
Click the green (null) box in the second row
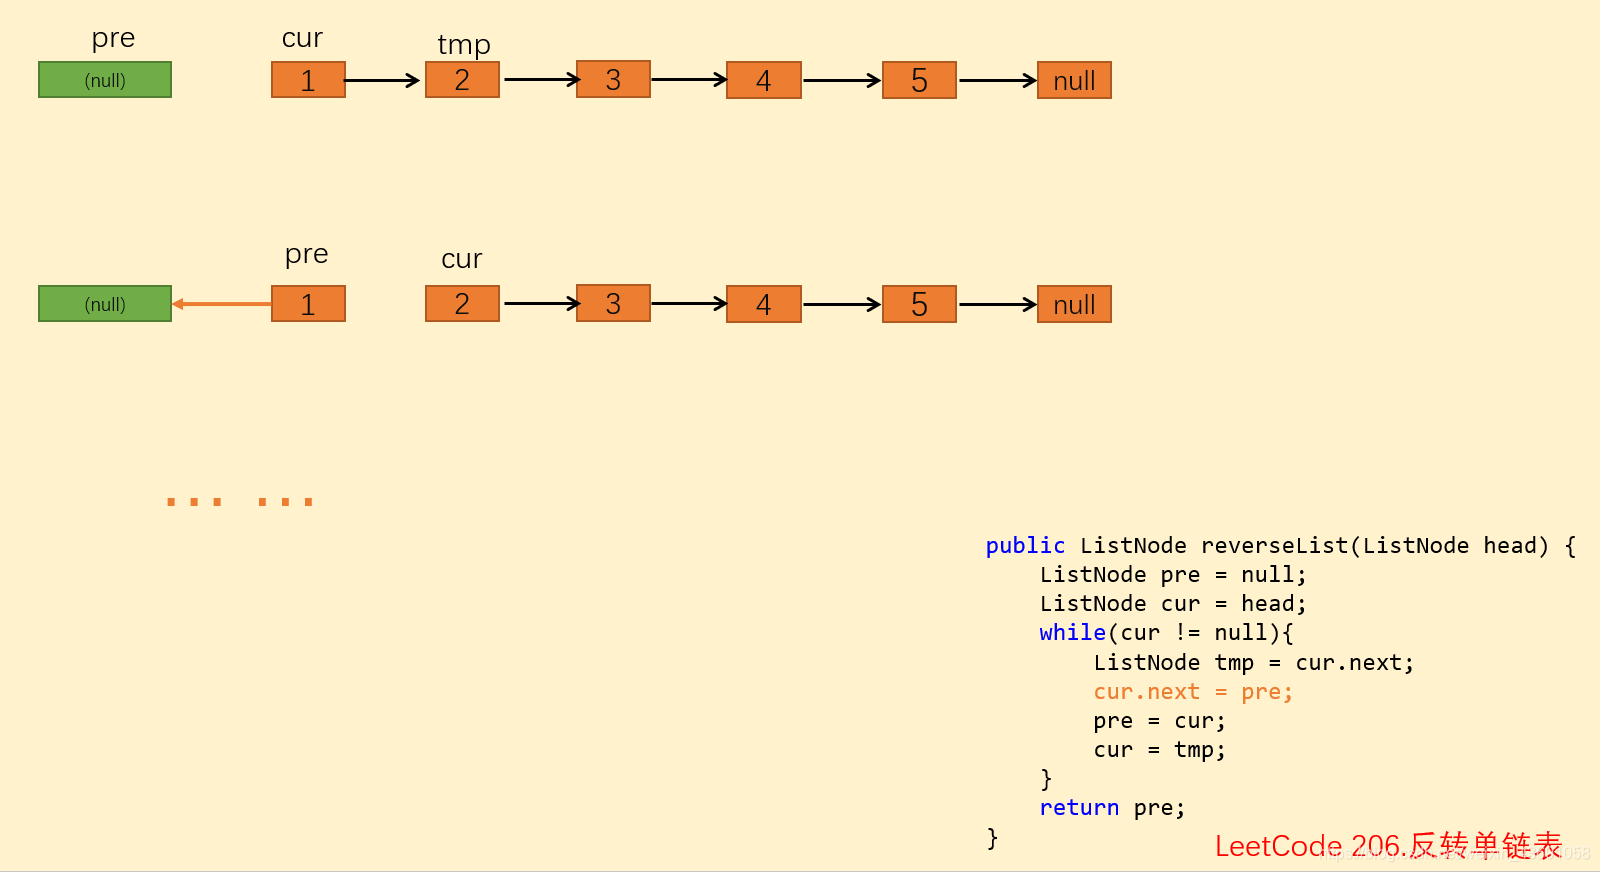tap(105, 304)
